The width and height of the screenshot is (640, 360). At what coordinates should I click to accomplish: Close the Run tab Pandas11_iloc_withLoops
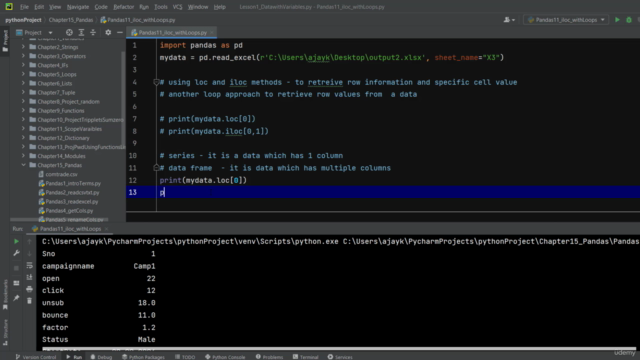[107, 229]
